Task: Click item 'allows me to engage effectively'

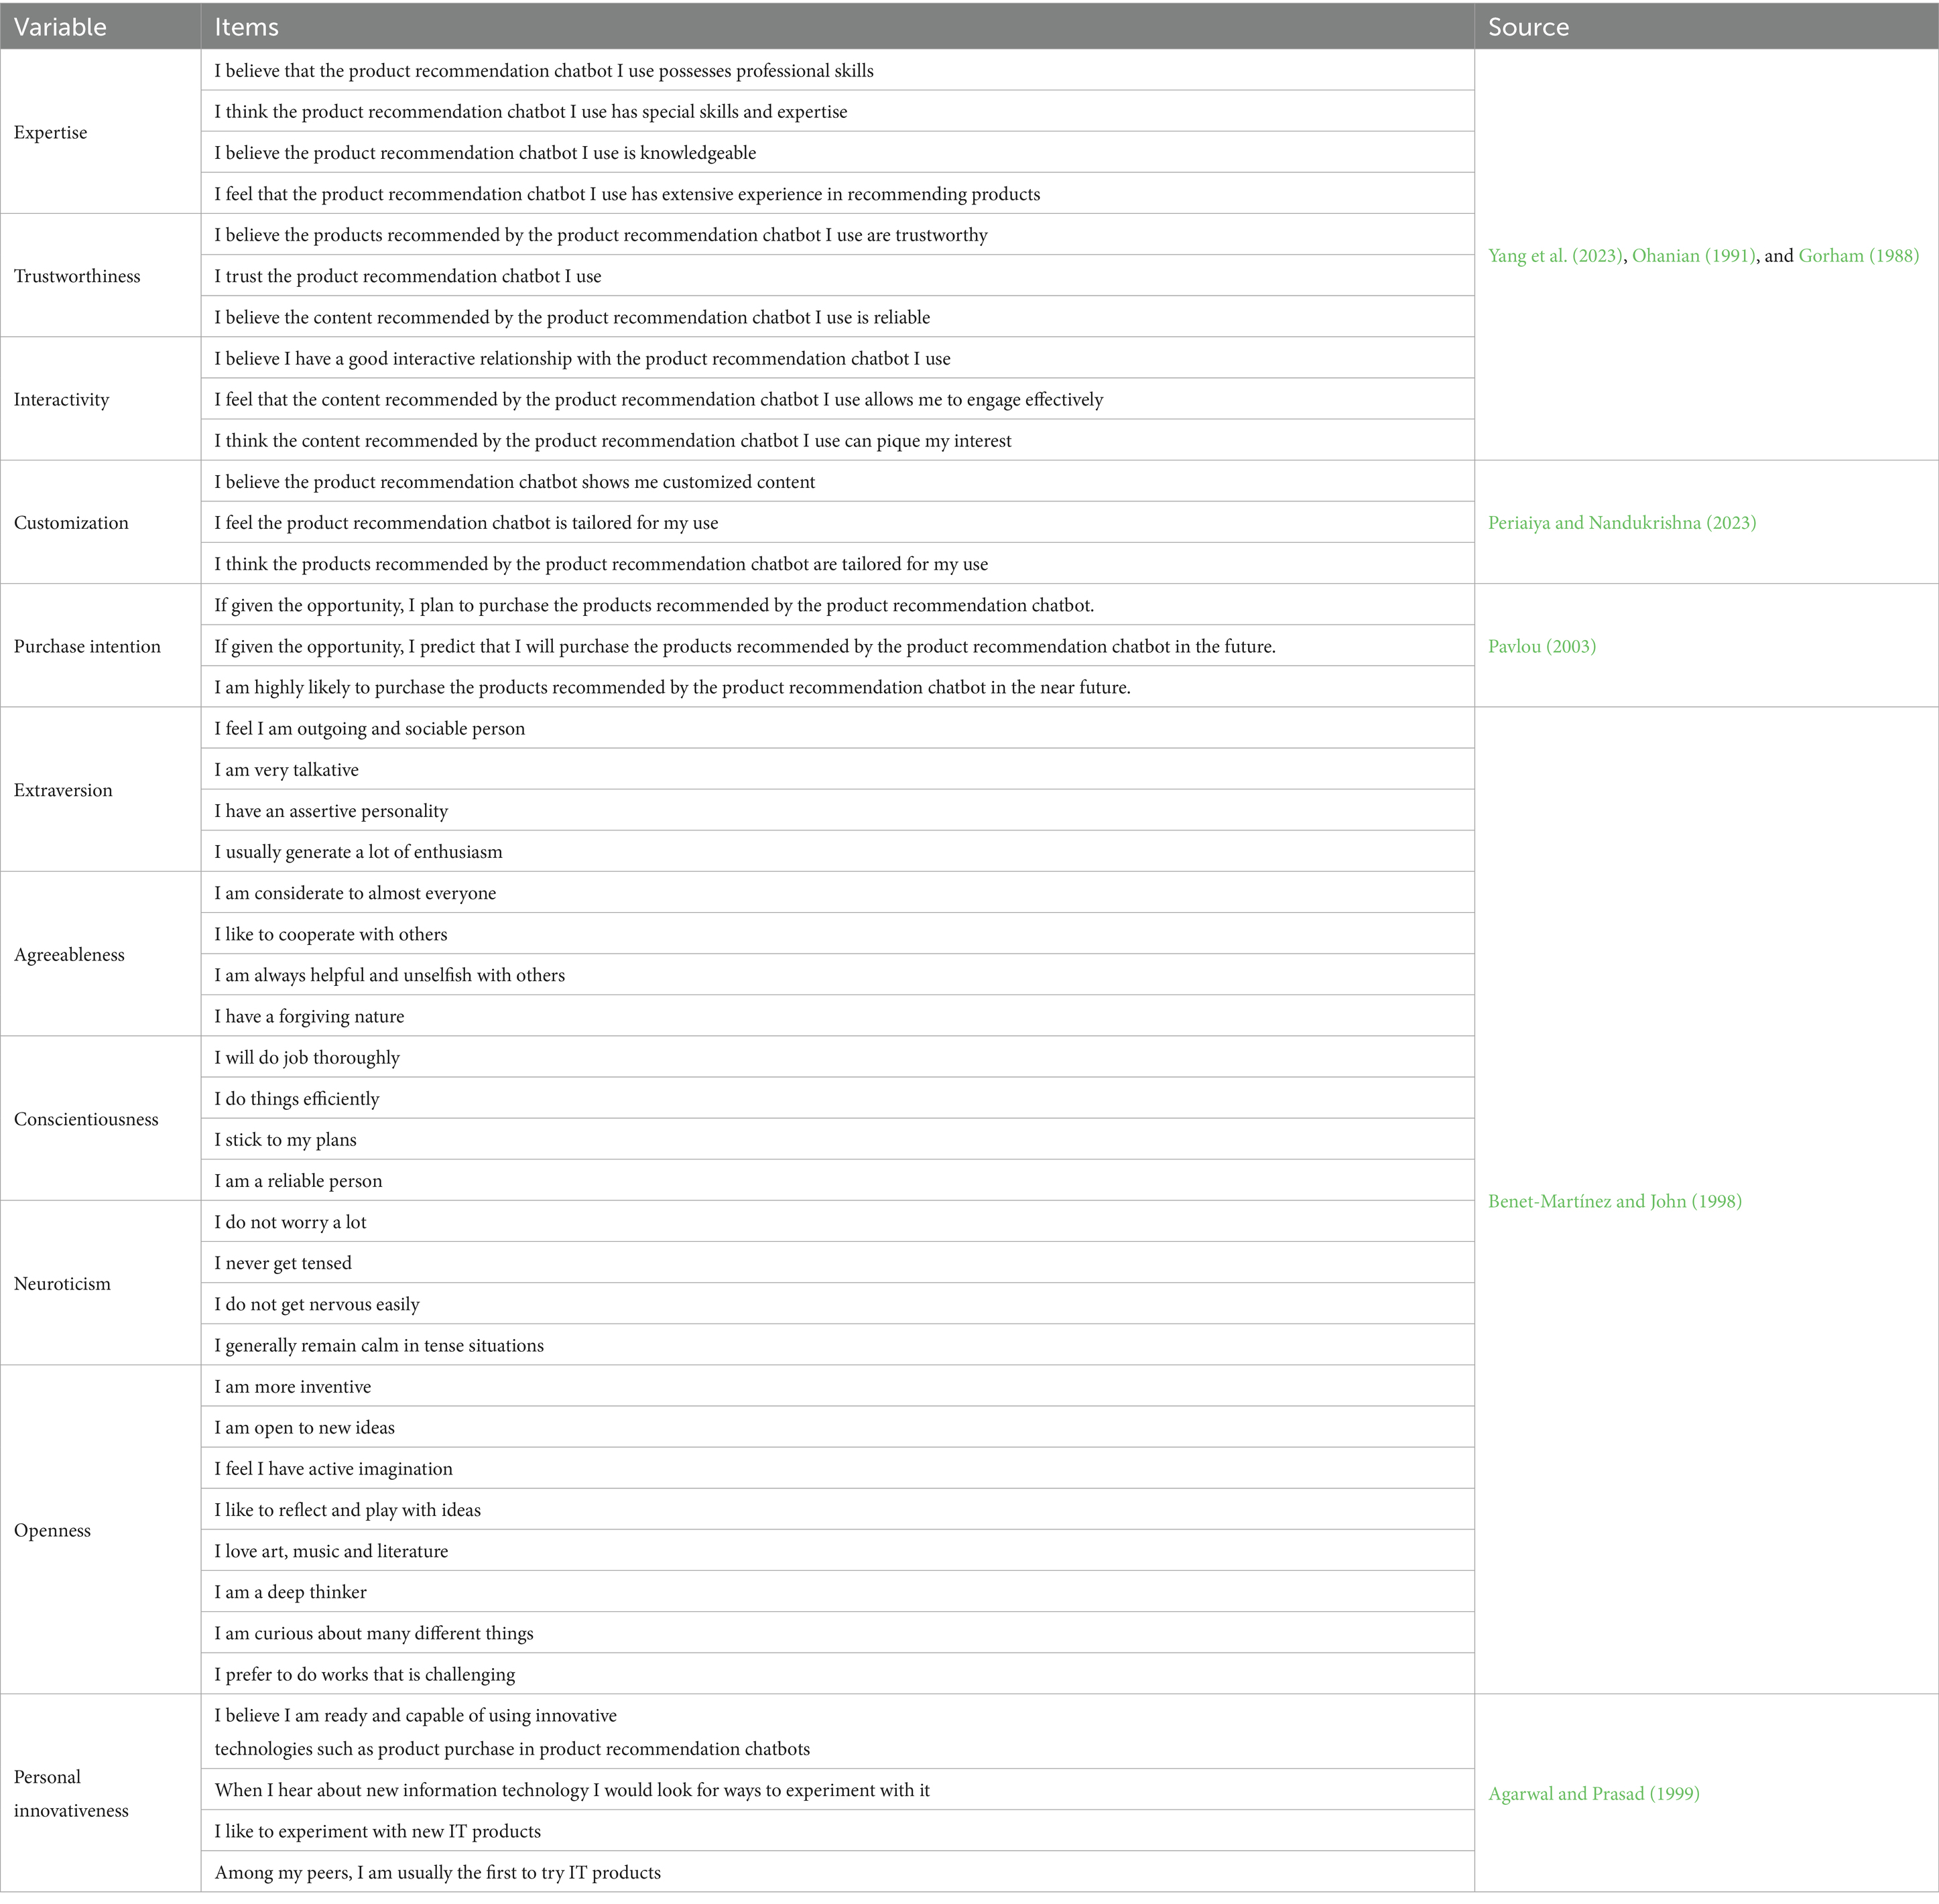Action: 838,399
